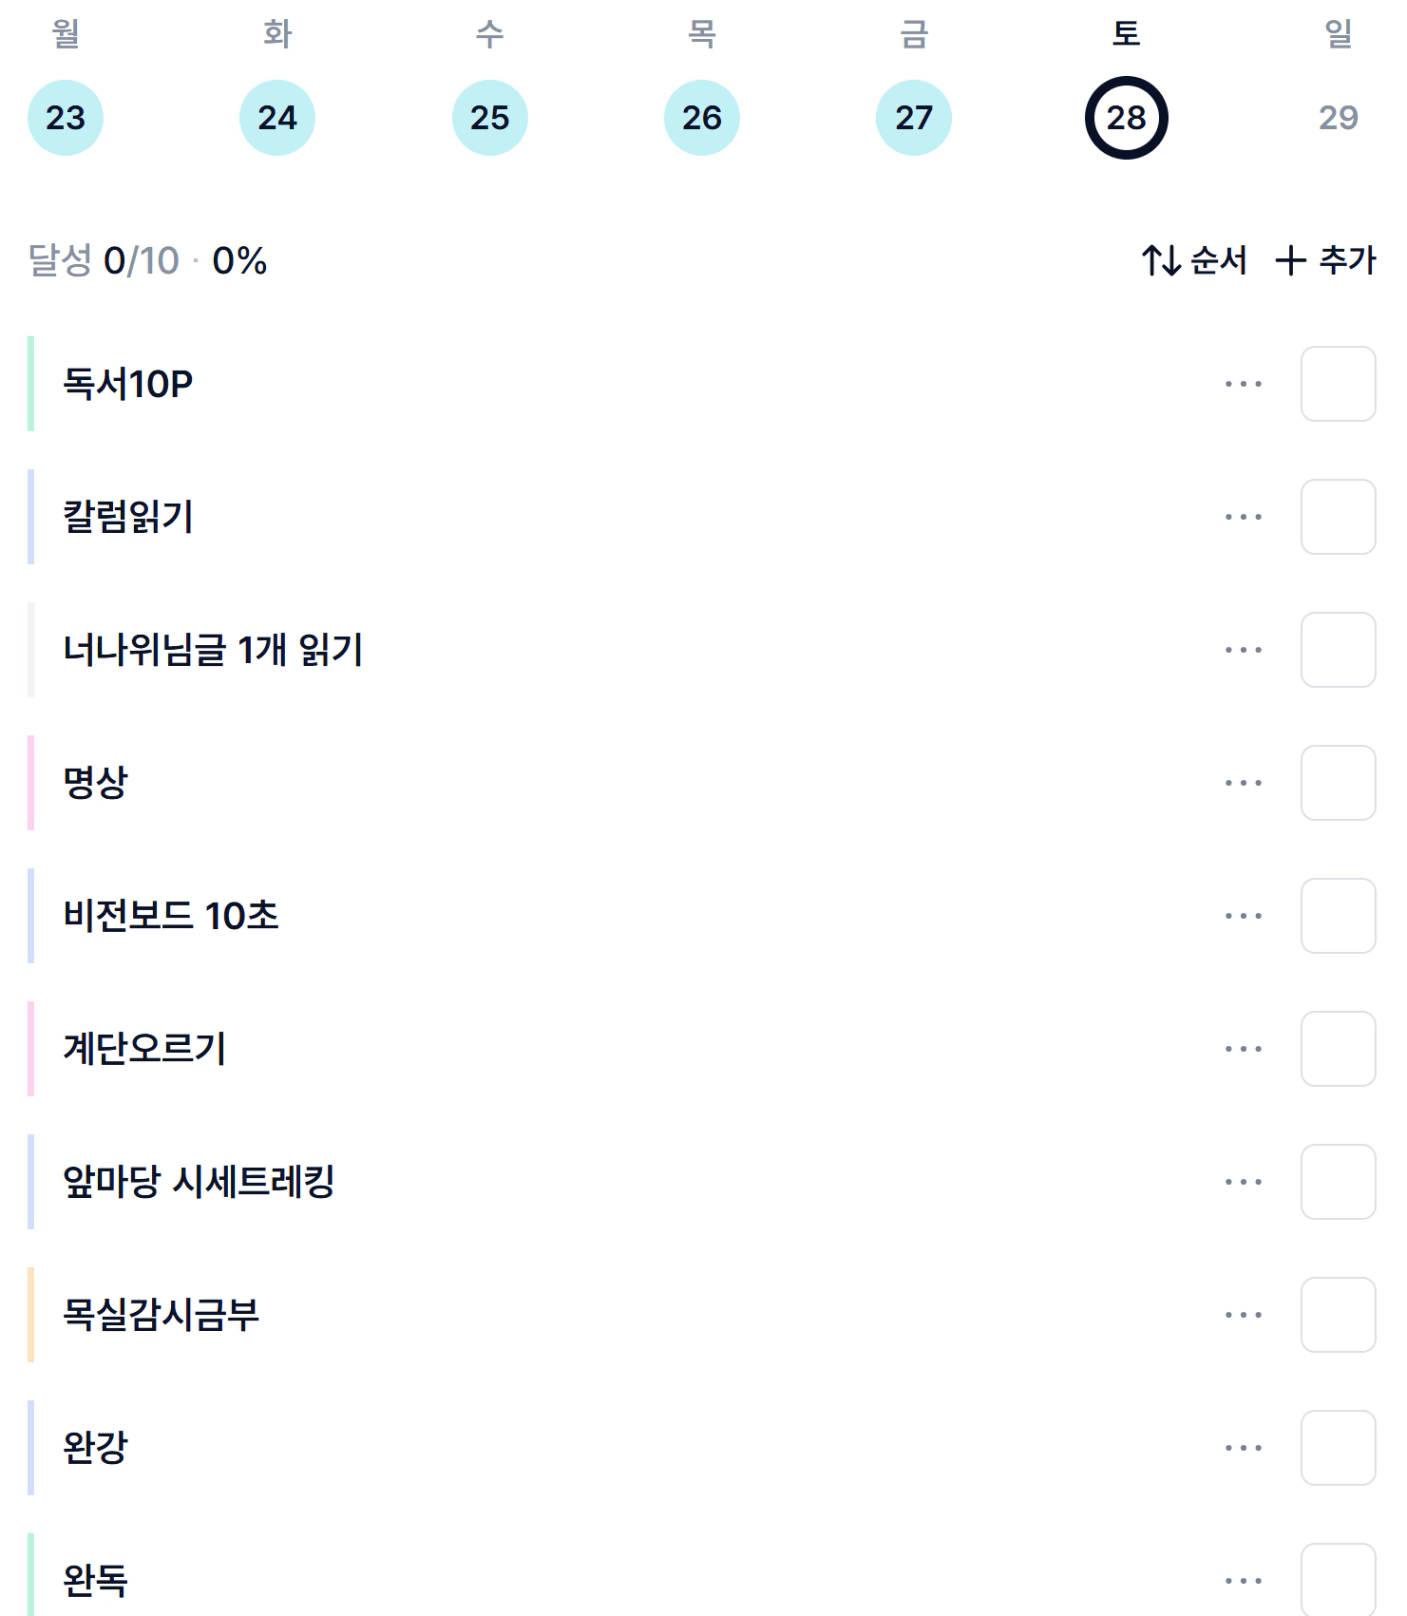Click the sort arrows icon next to 순서
The width and height of the screenshot is (1407, 1616).
coord(1161,261)
